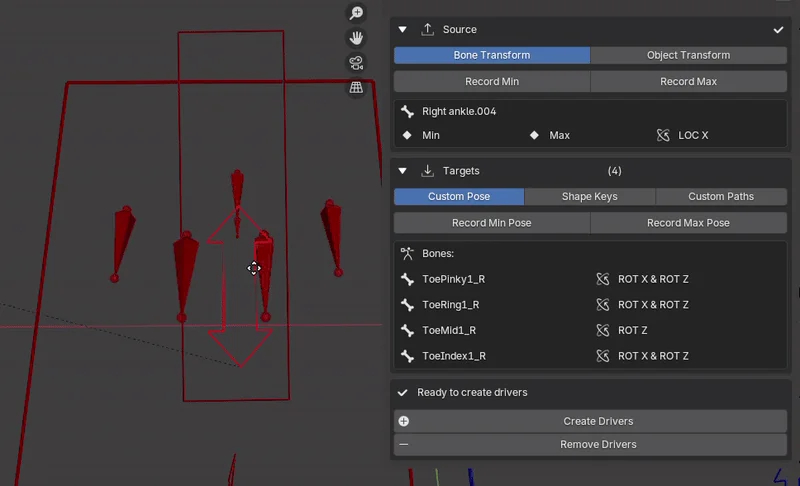Image resolution: width=800 pixels, height=486 pixels.
Task: Collapse the Source panel
Action: pos(403,30)
